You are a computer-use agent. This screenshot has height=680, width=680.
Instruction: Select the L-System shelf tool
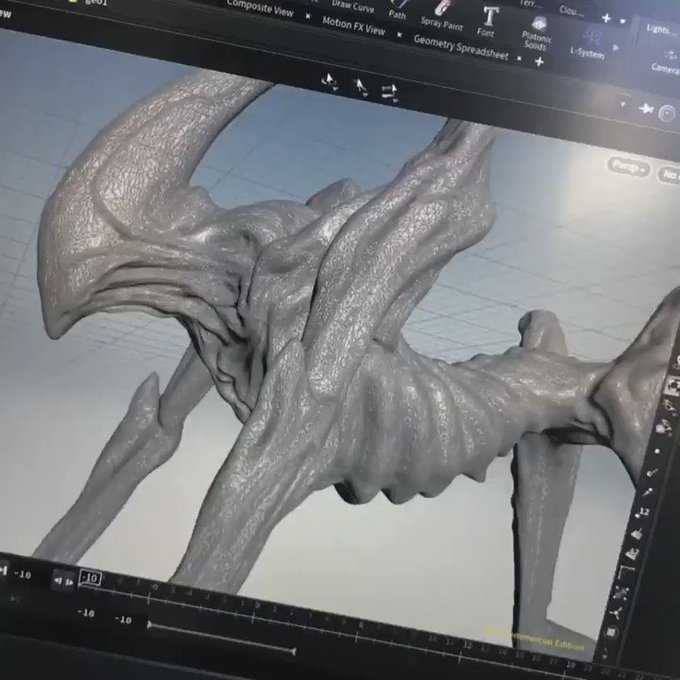click(588, 43)
